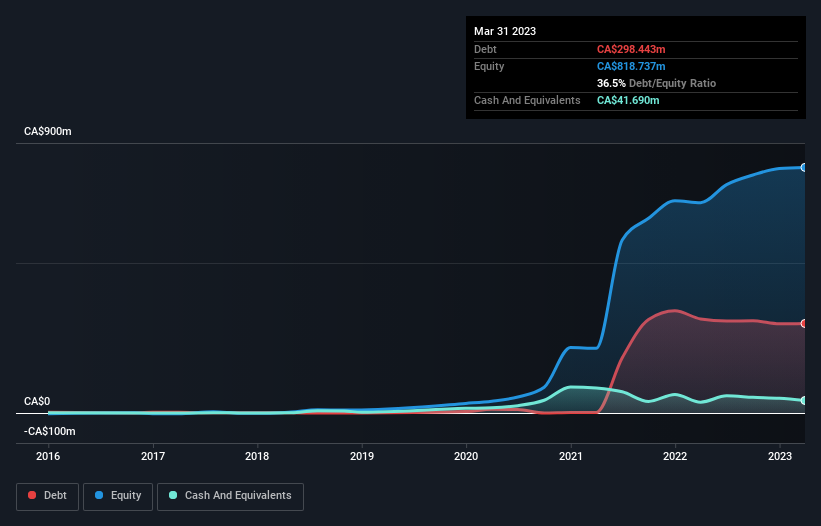This screenshot has width=821, height=526.
Task: Click the Mar 31 2023 tooltip date
Action: [x=505, y=31]
